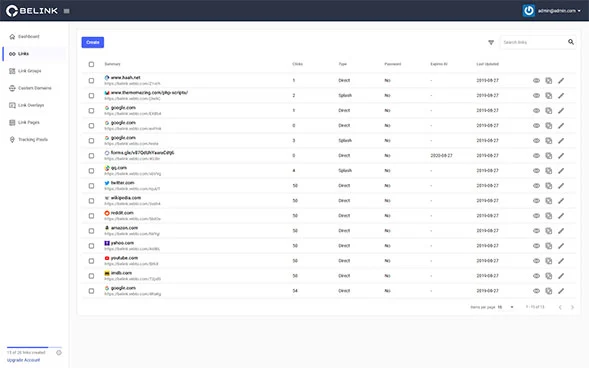
Task: View stats eye icon for wikipedia.com row
Action: [x=536, y=201]
